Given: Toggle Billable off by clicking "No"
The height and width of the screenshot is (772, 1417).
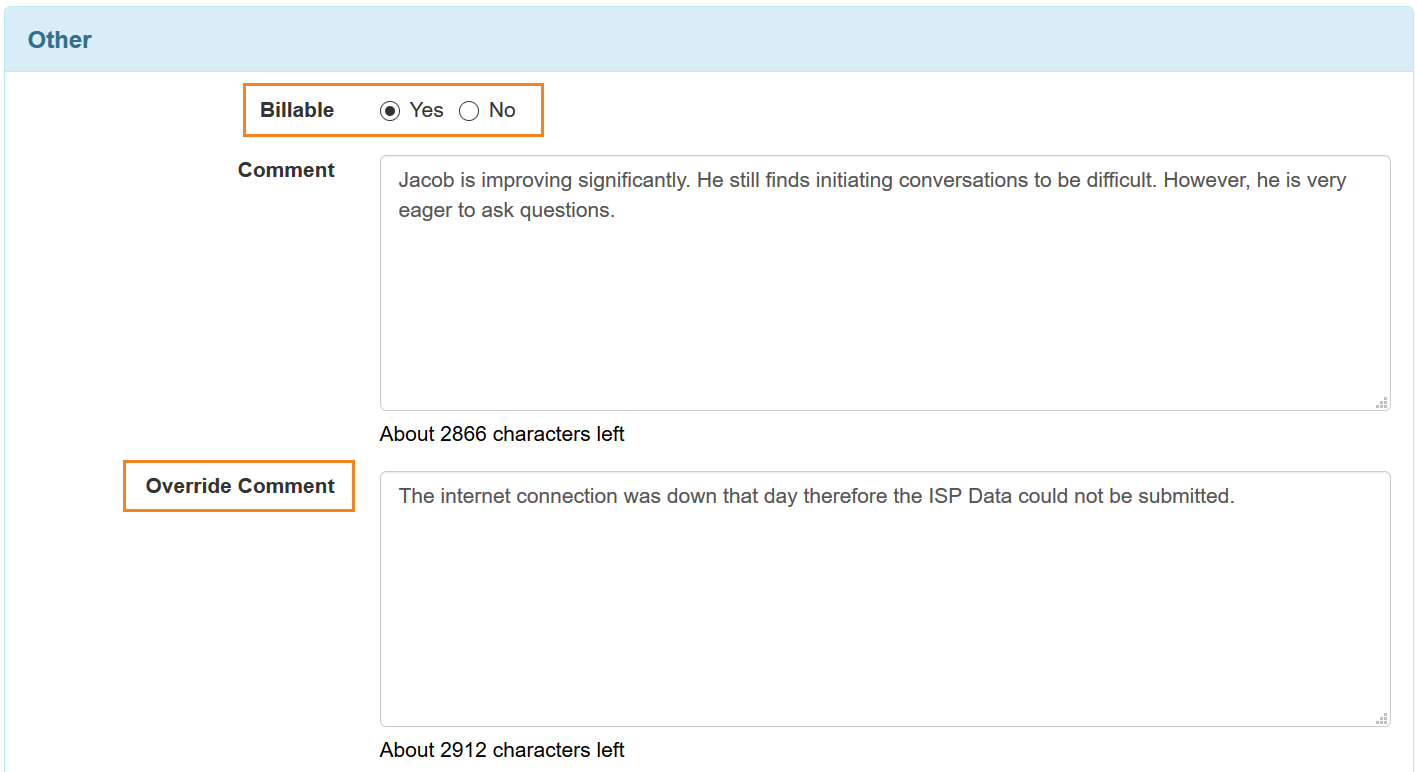Looking at the screenshot, I should 469,110.
